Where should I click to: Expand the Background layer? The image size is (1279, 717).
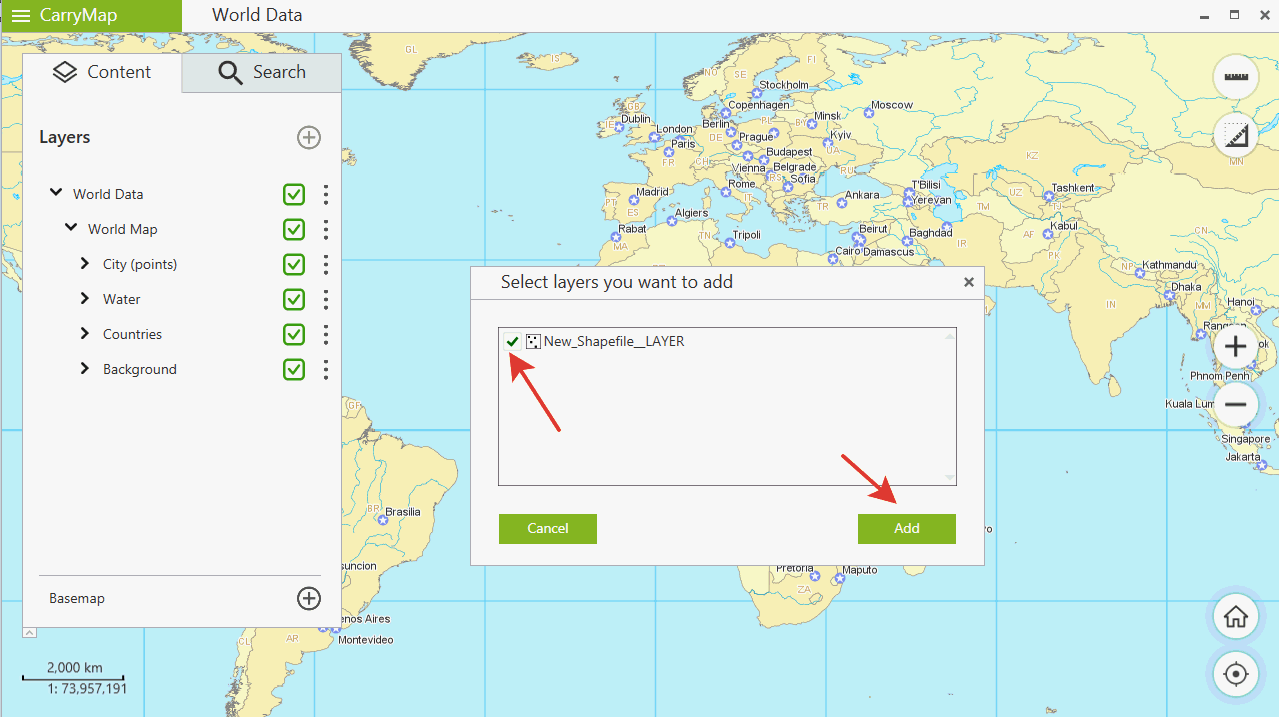pyautogui.click(x=85, y=369)
